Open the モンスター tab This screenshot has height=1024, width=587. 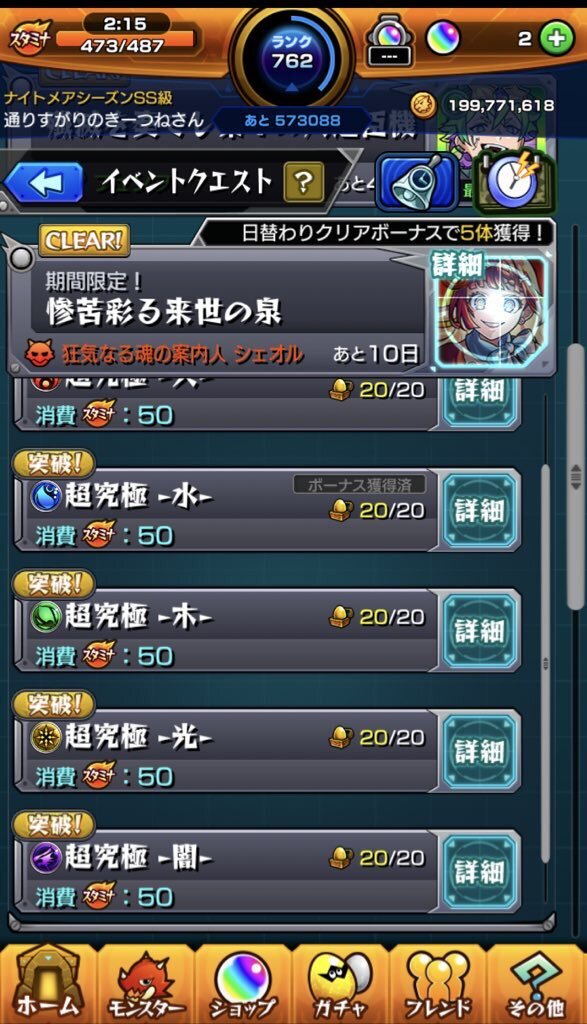146,985
